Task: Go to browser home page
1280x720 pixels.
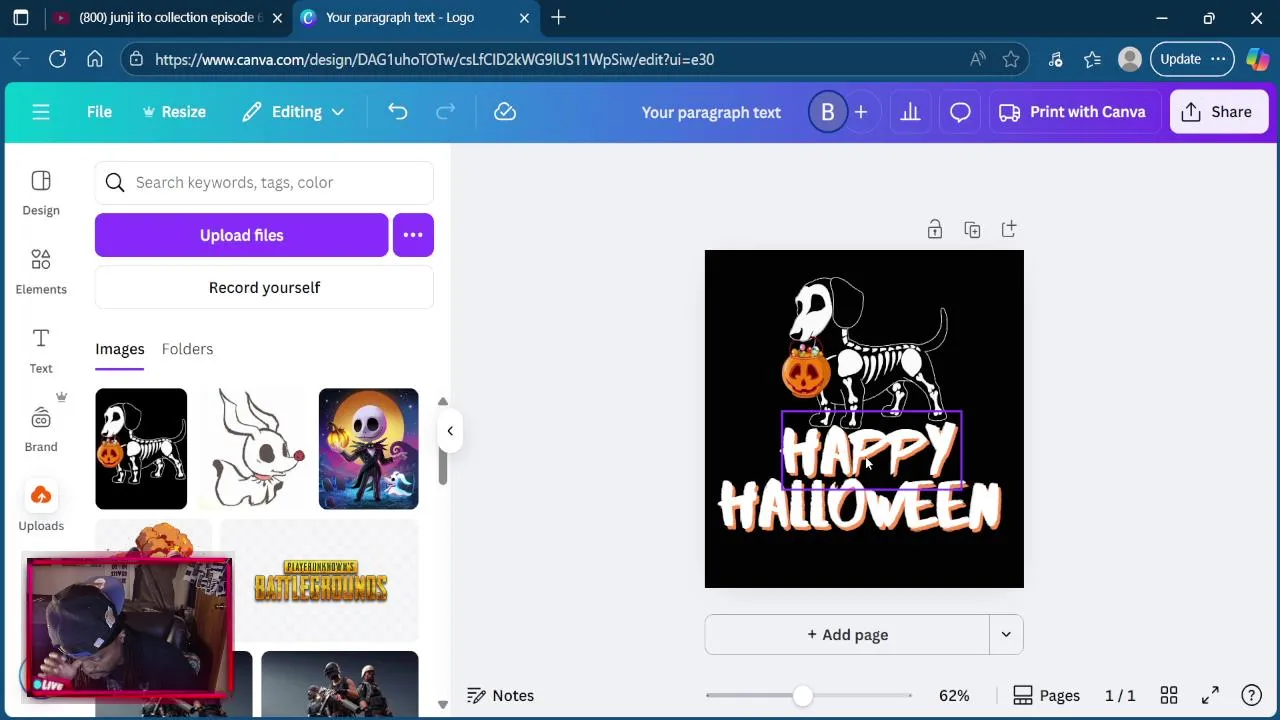Action: [x=95, y=59]
